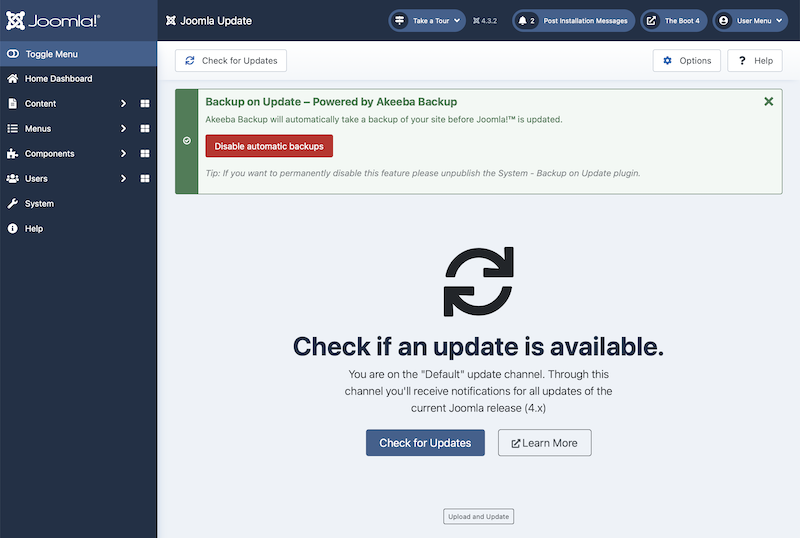Click the question mark icon in the Help button
Viewport: 800px width, 538px height.
click(x=742, y=61)
